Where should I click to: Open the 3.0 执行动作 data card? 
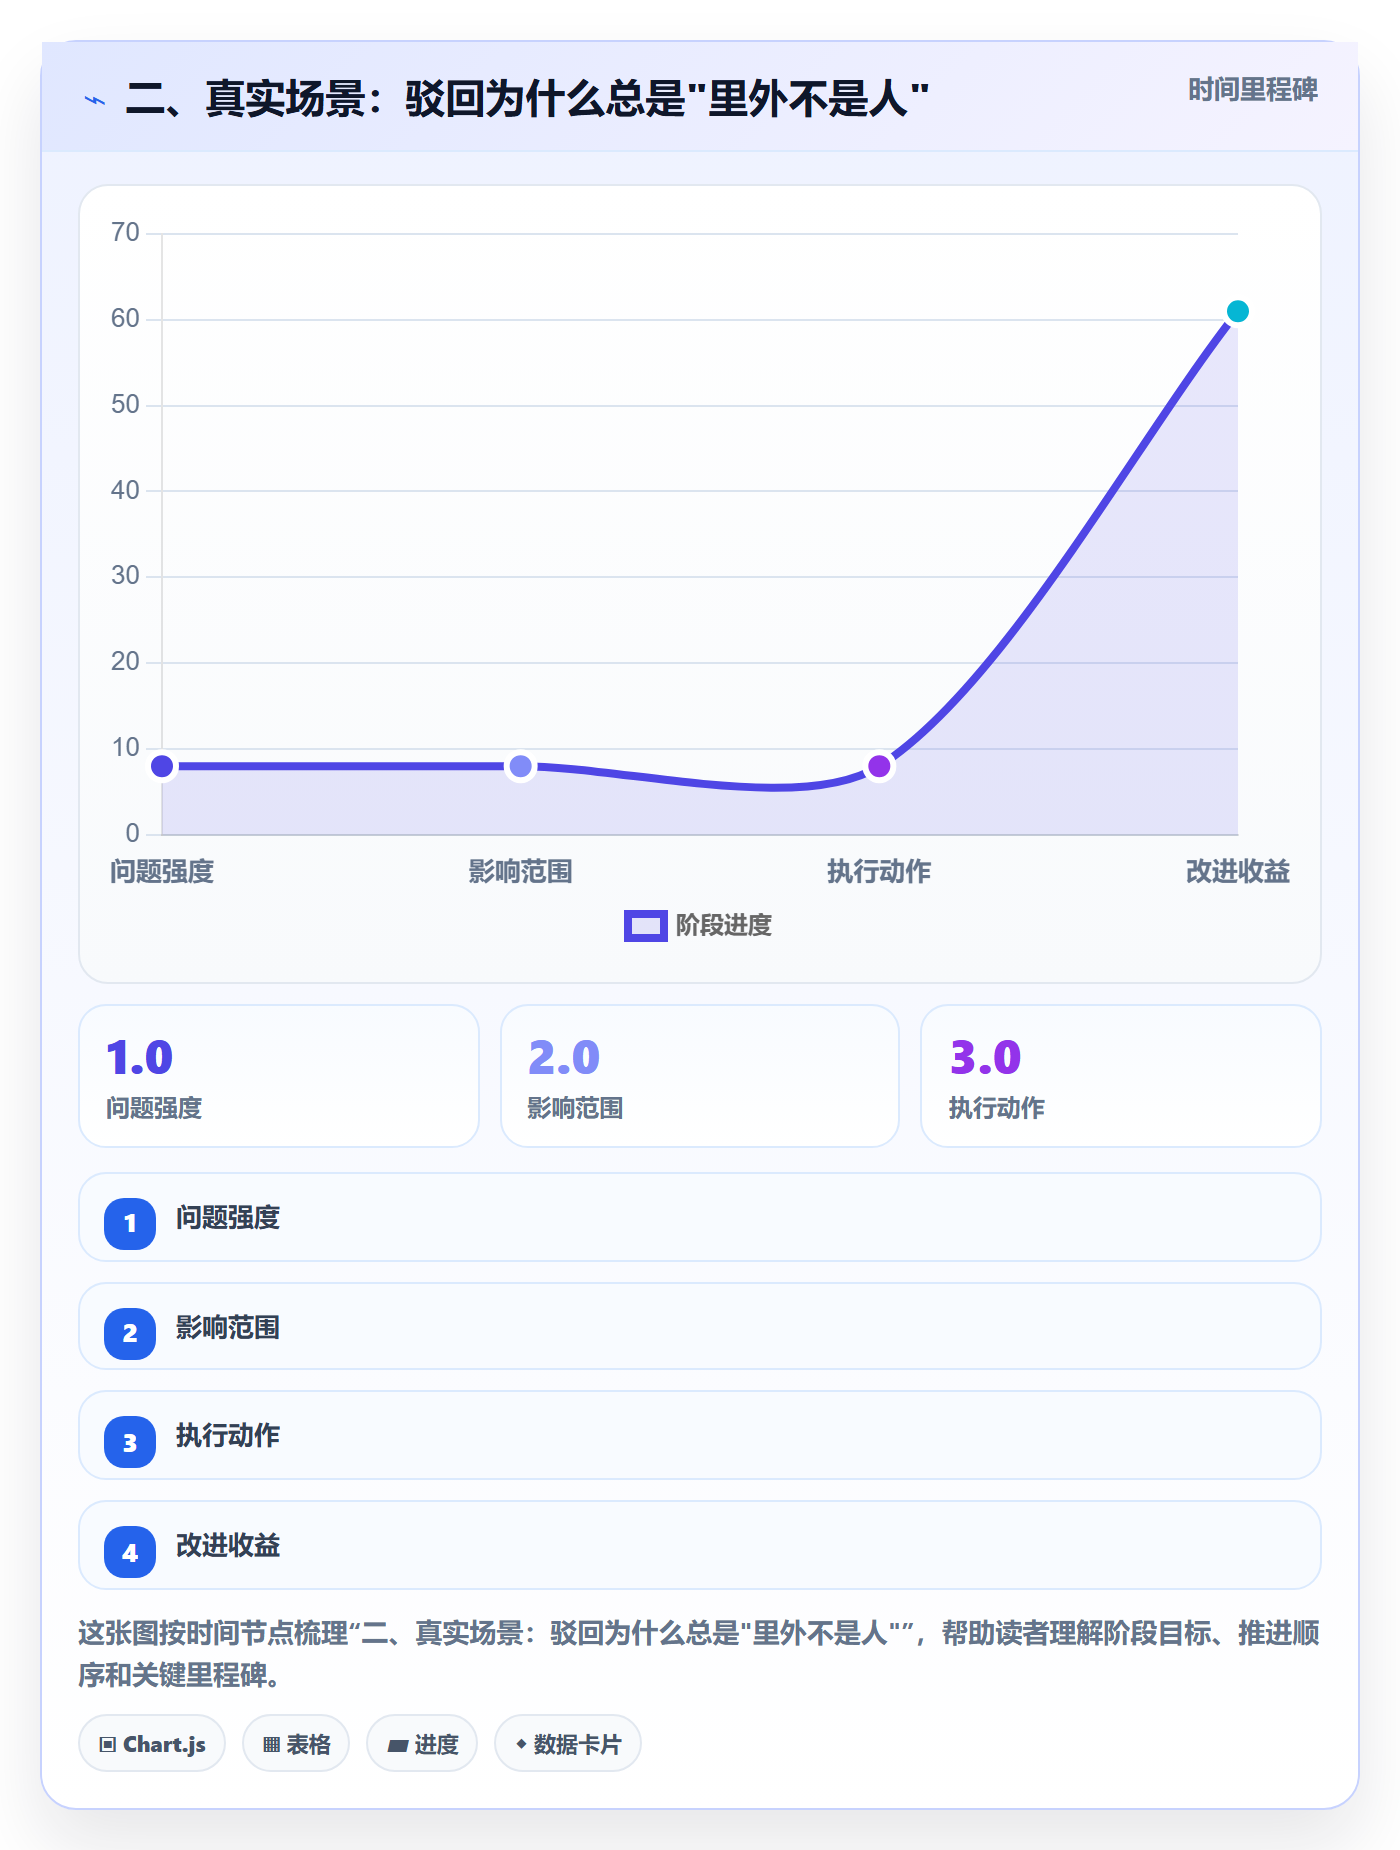(1121, 1076)
